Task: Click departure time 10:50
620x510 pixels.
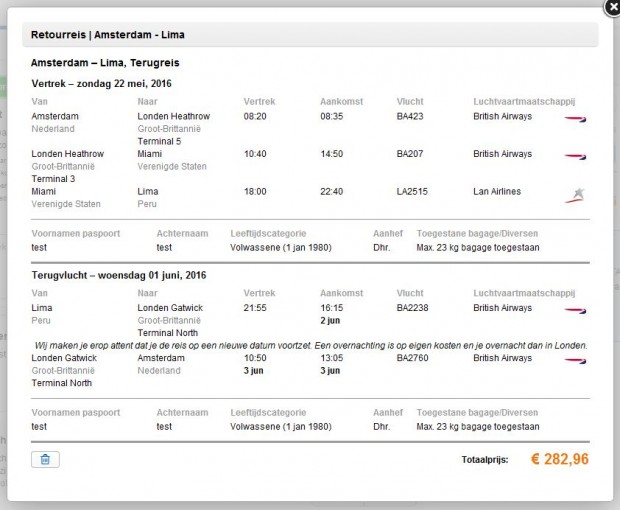Action: click(x=255, y=358)
